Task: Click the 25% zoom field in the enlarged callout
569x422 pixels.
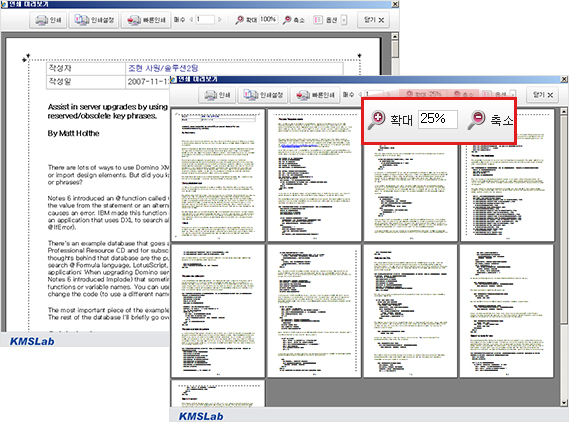Action: click(438, 119)
